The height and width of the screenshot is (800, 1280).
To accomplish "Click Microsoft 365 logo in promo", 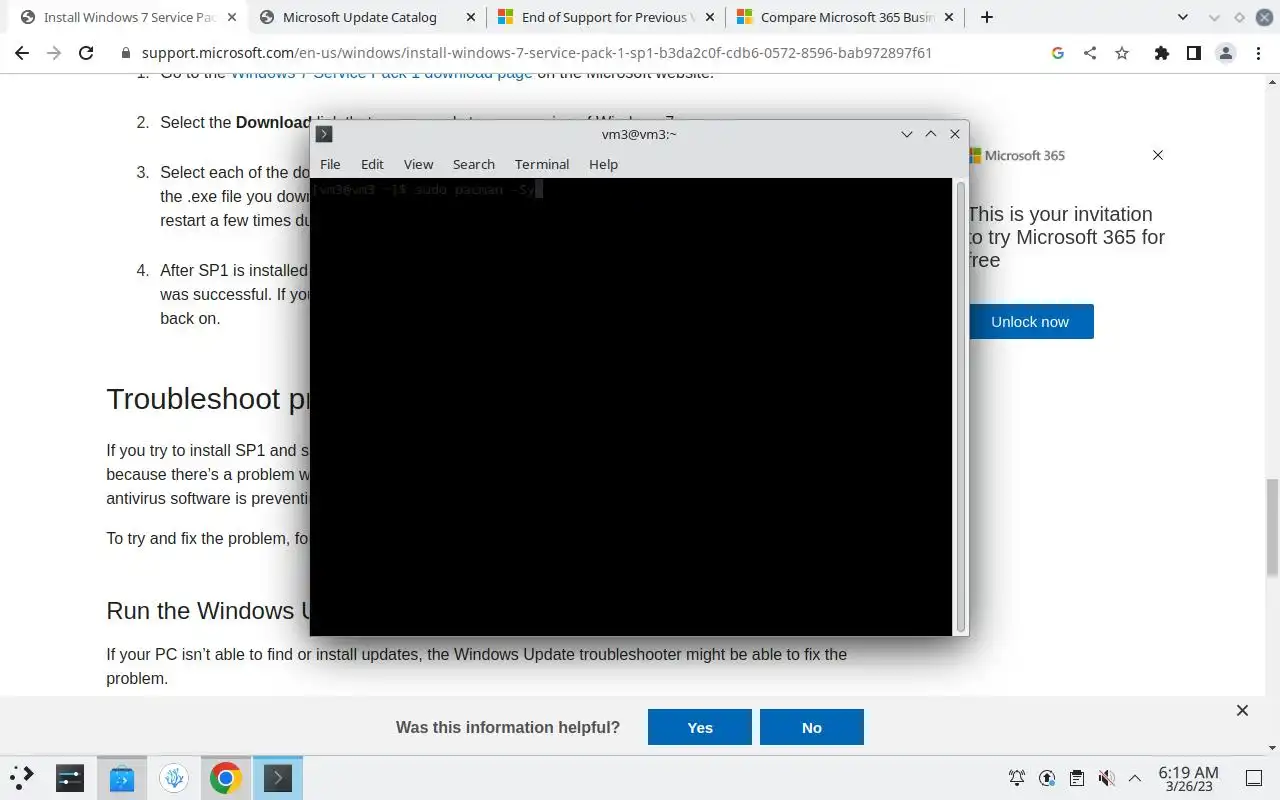I will [1017, 155].
